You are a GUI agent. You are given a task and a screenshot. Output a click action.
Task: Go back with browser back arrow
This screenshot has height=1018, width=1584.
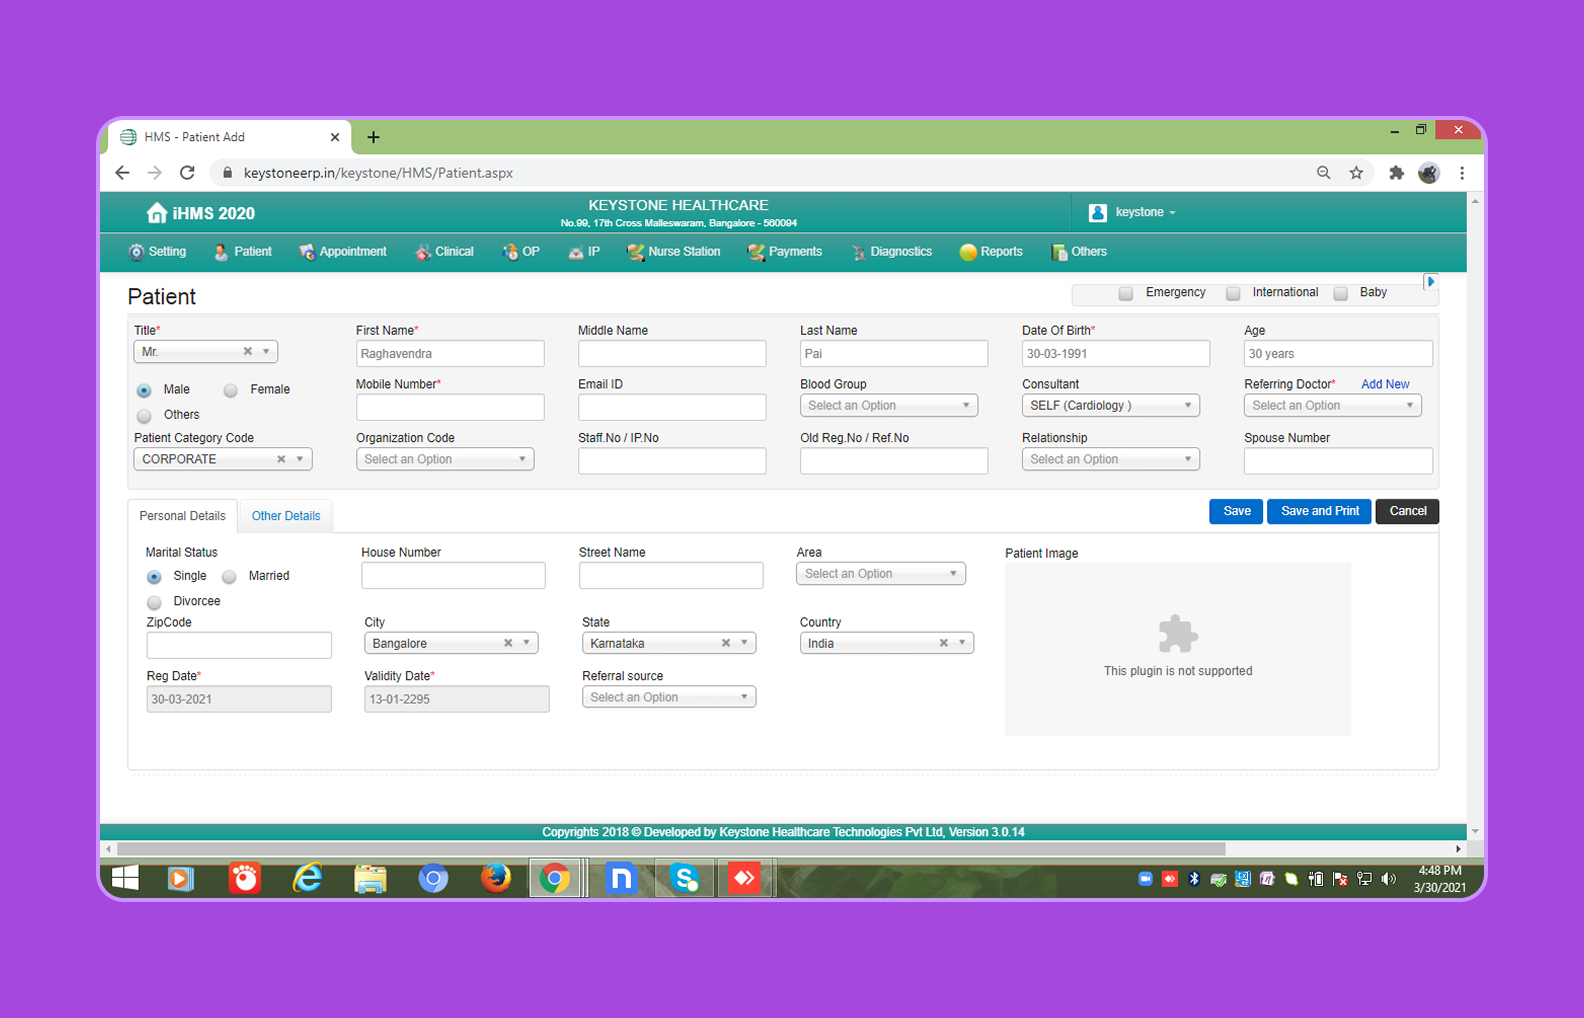122,173
